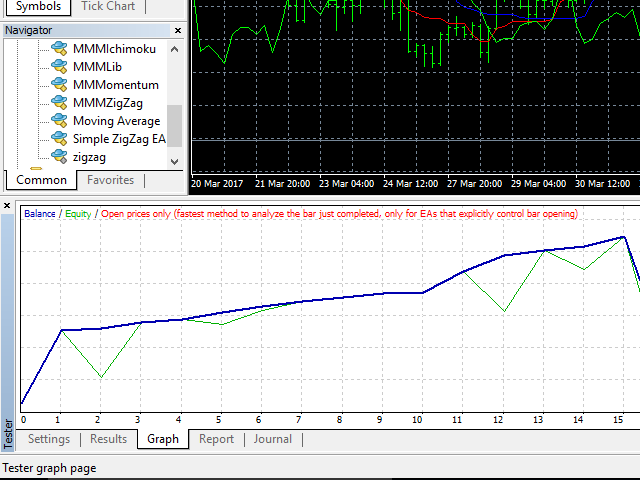Click the MMMZigZag expert icon
This screenshot has width=640, height=480.
tap(59, 103)
